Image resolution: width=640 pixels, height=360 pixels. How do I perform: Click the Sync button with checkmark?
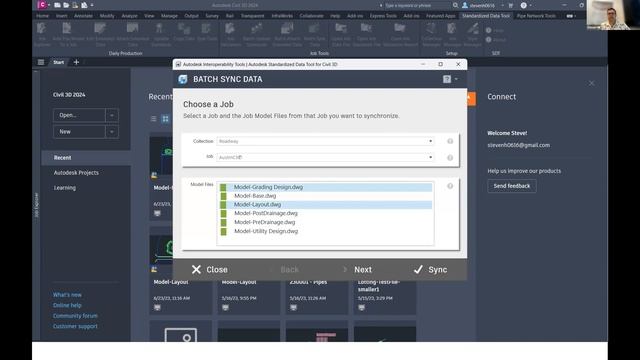click(430, 270)
